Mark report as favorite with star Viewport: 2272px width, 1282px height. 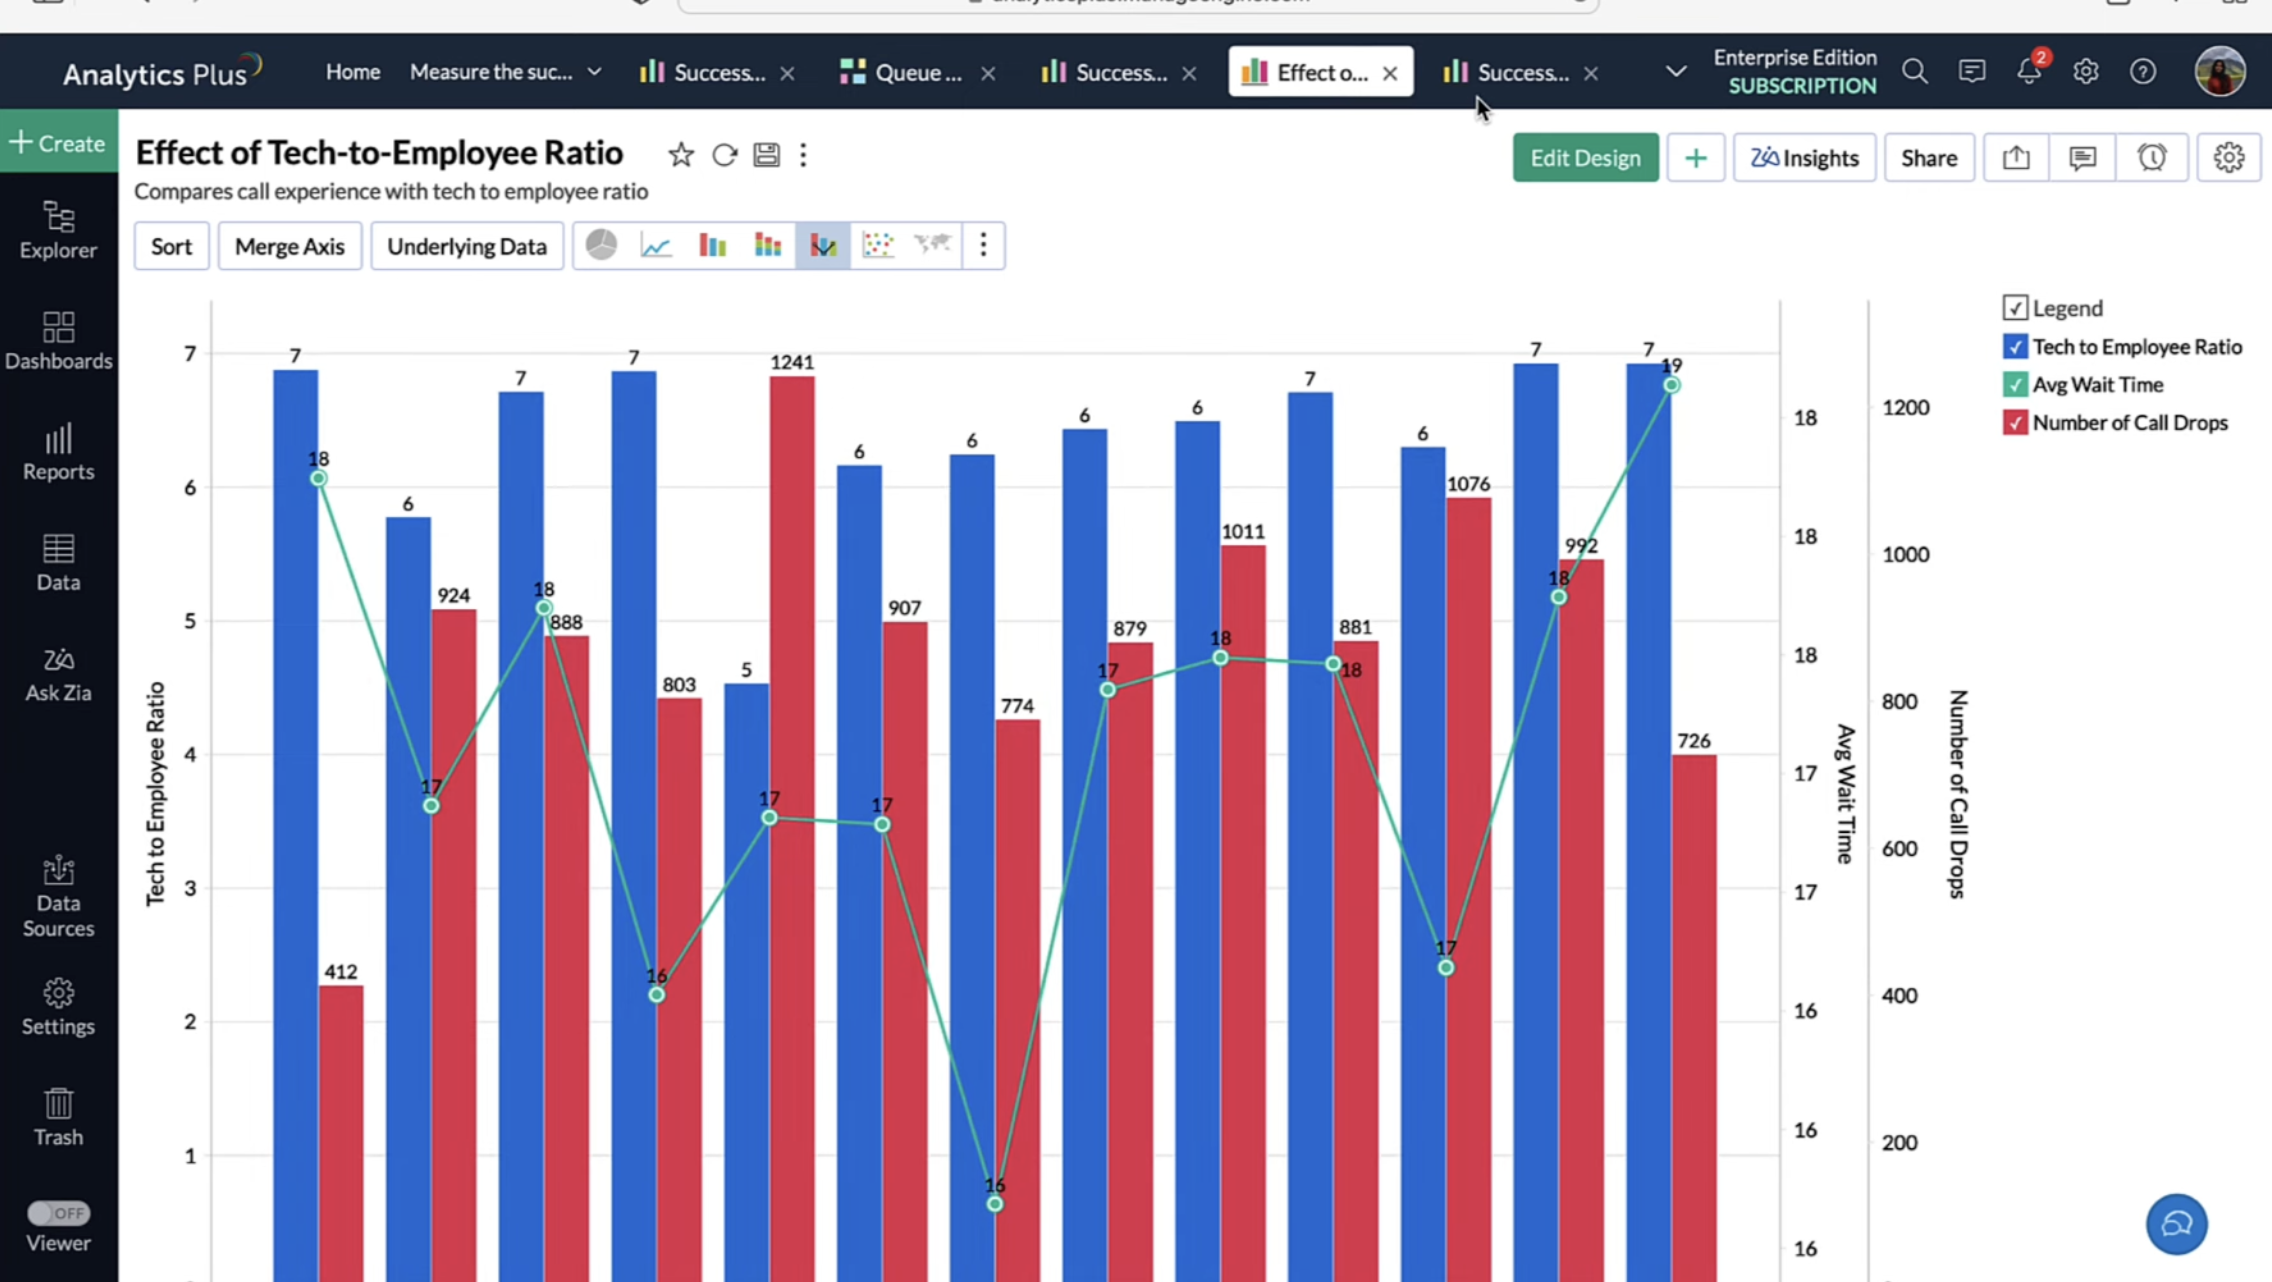tap(681, 155)
